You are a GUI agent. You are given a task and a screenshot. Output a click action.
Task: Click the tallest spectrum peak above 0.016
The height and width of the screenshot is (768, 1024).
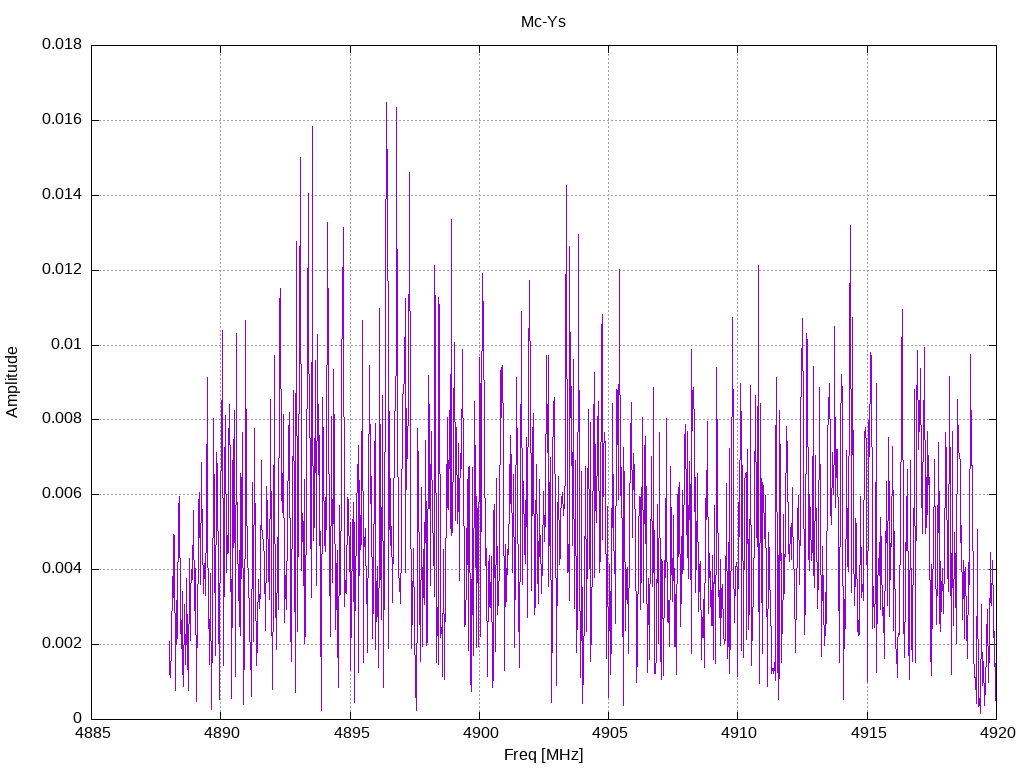(386, 104)
